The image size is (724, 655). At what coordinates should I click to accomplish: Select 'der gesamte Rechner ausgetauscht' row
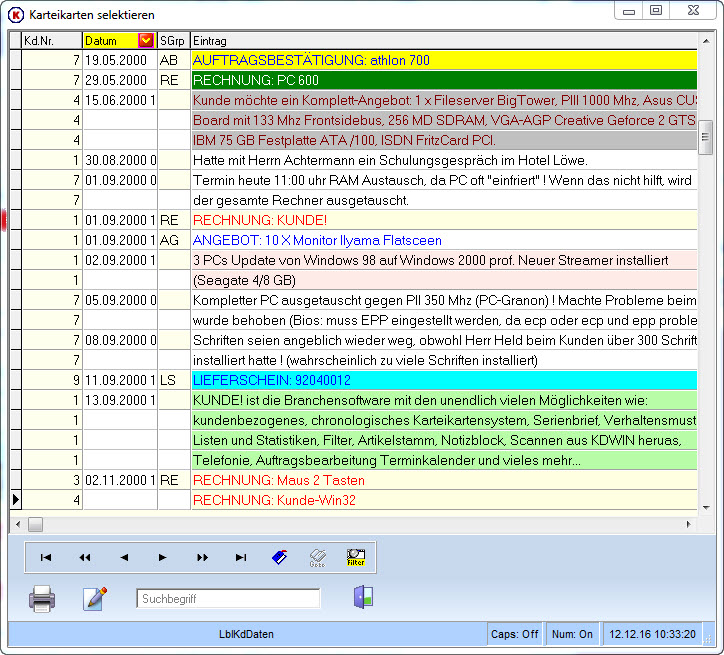coord(444,200)
